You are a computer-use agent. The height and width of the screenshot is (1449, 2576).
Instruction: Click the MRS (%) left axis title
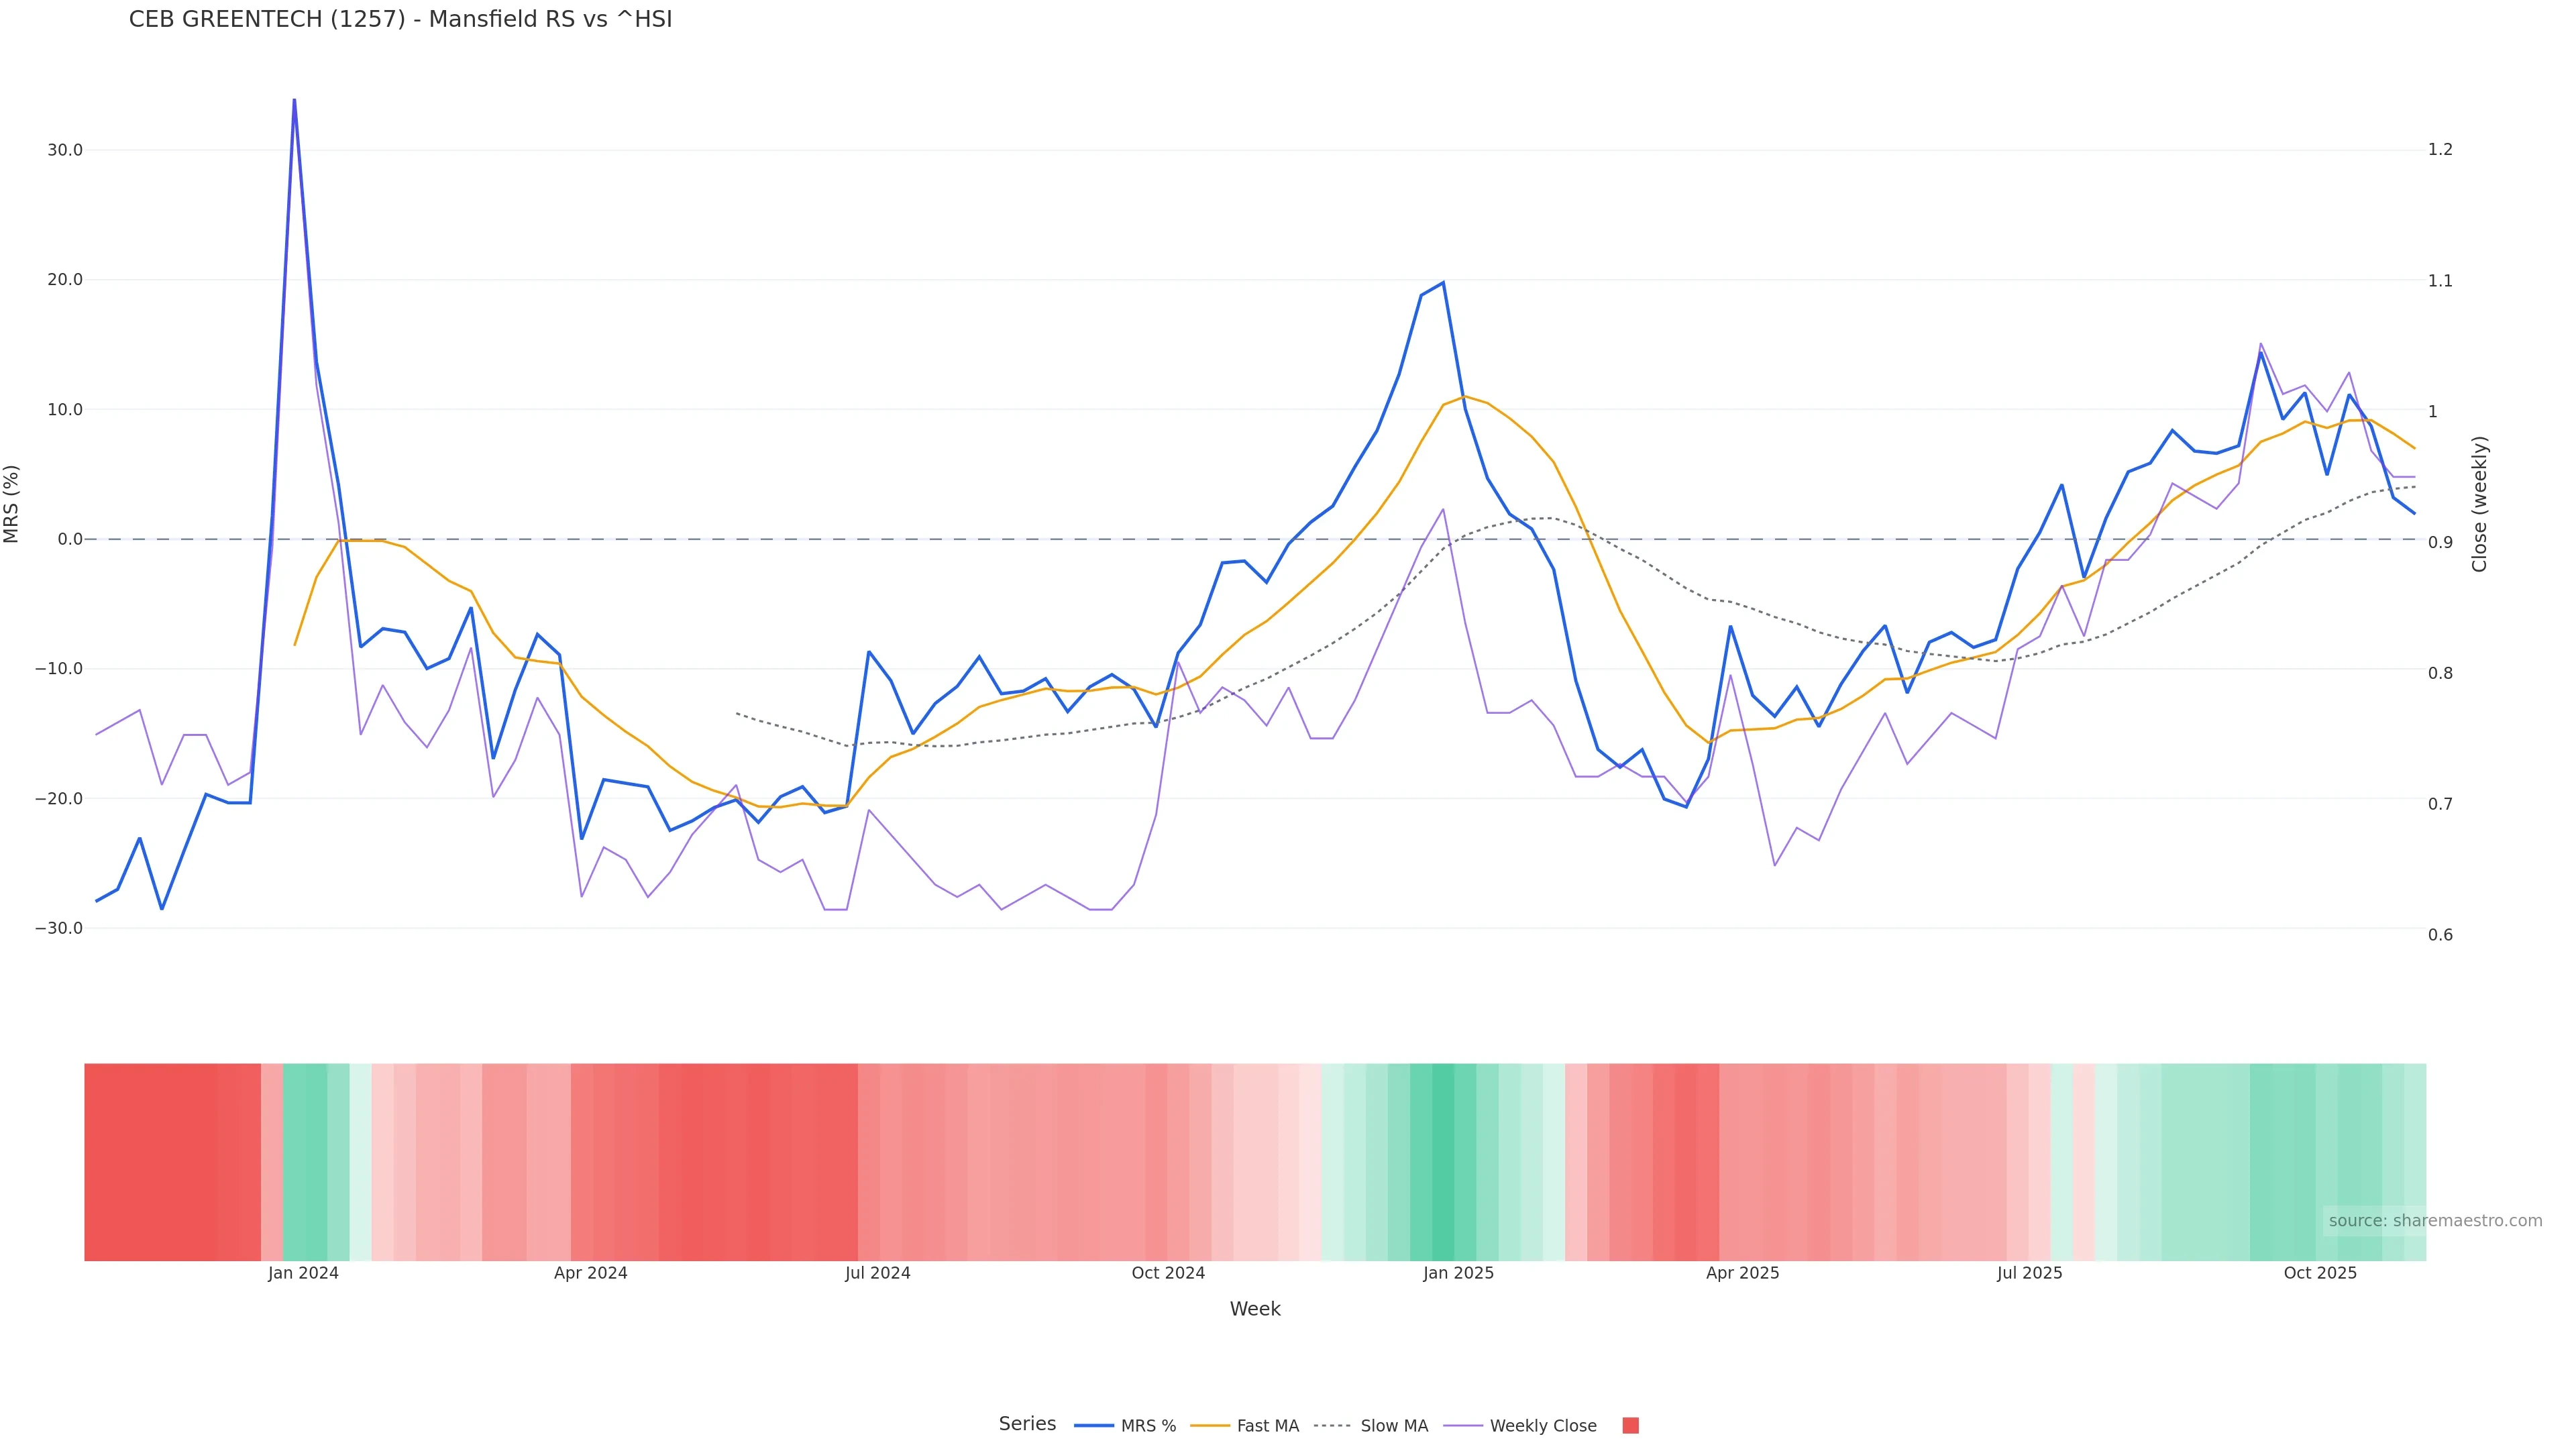pyautogui.click(x=12, y=504)
